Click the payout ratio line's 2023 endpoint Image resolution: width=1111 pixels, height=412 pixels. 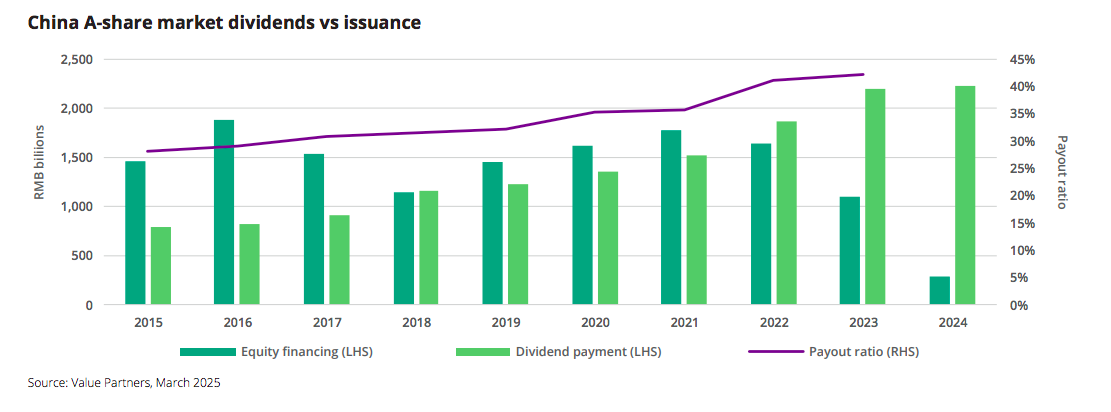tap(863, 74)
